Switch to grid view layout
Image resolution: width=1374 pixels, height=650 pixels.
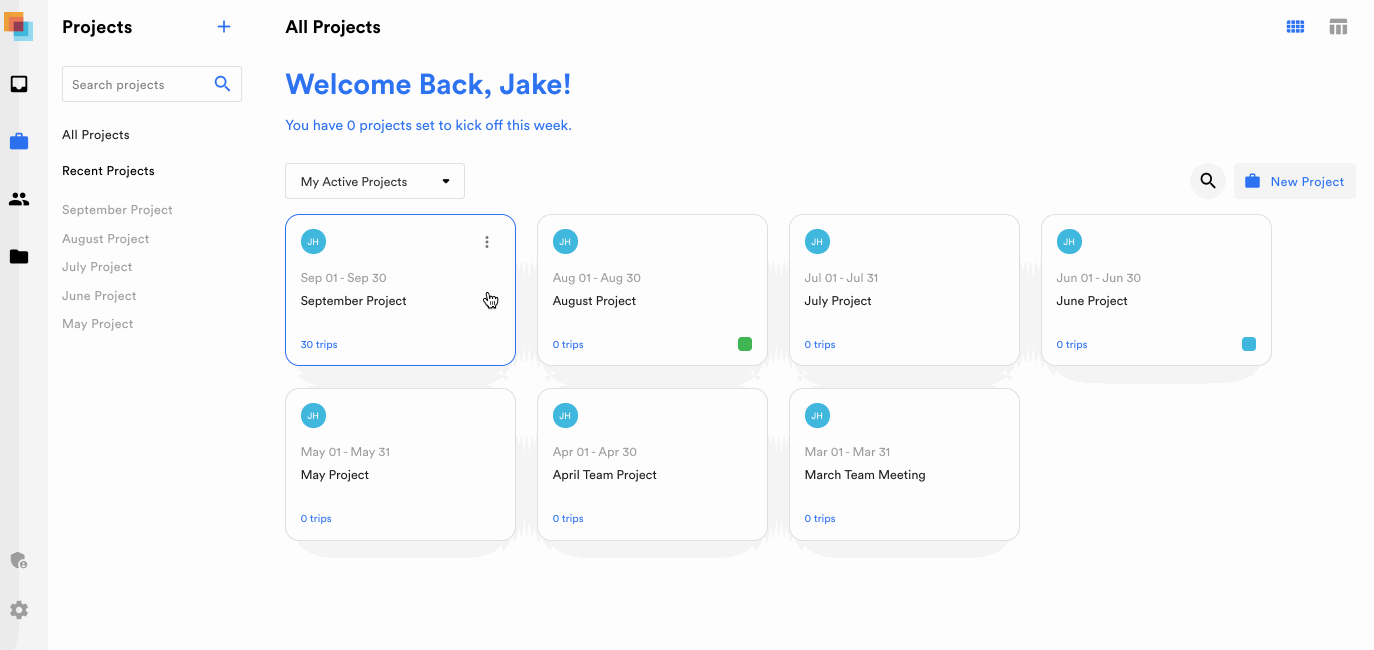[x=1294, y=26]
